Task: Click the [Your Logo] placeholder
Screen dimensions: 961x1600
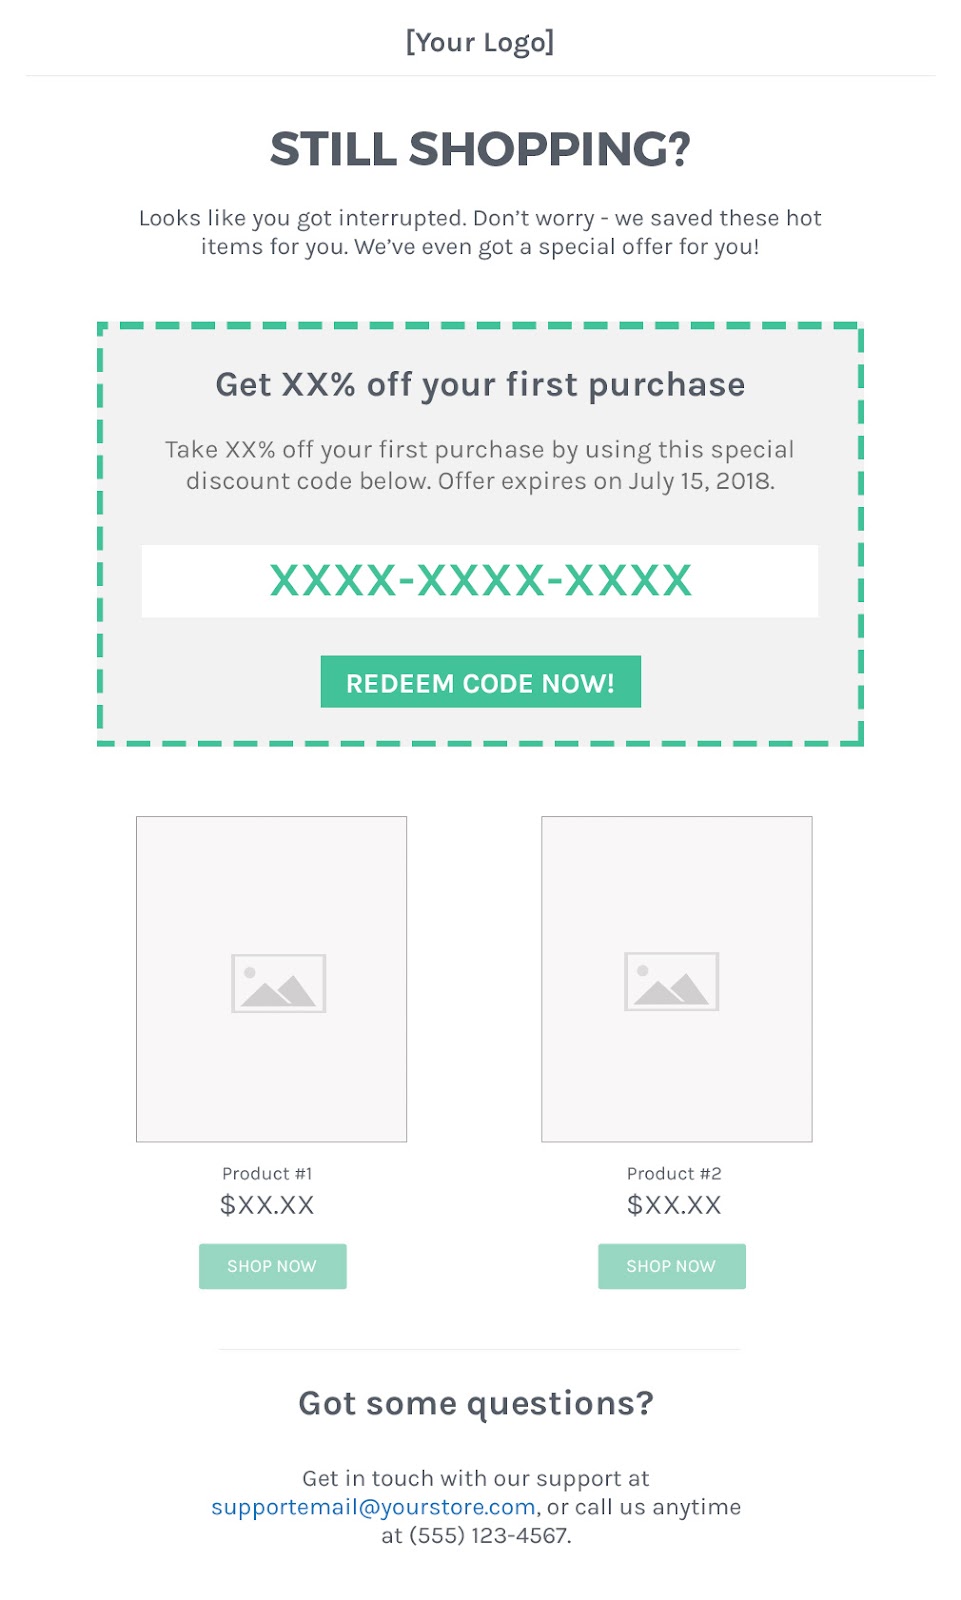Action: (x=480, y=42)
